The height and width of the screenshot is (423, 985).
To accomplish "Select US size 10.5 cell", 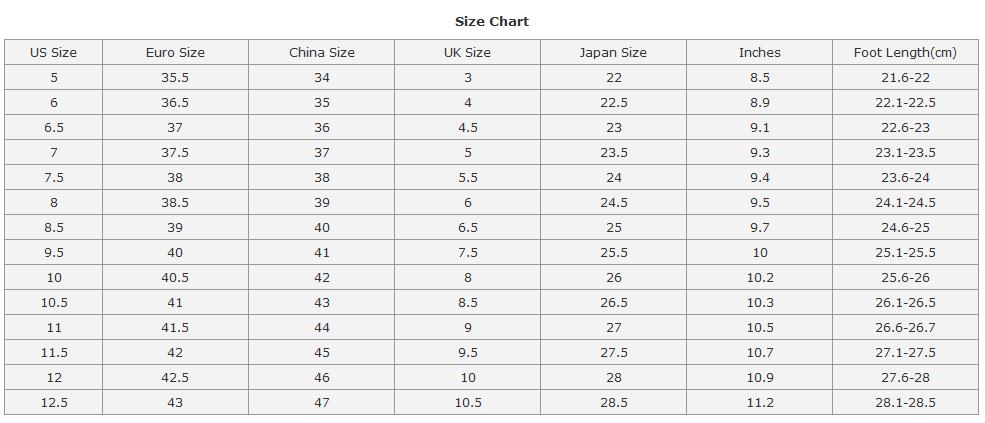I will click(x=53, y=302).
